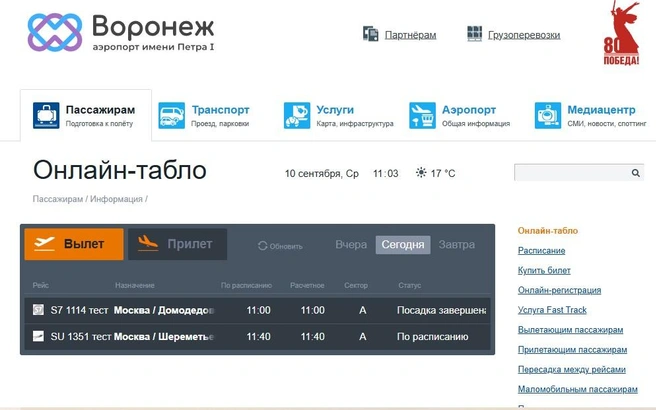Click status Посадка завершена
Screen dimensions: 656x410
tap(441, 310)
